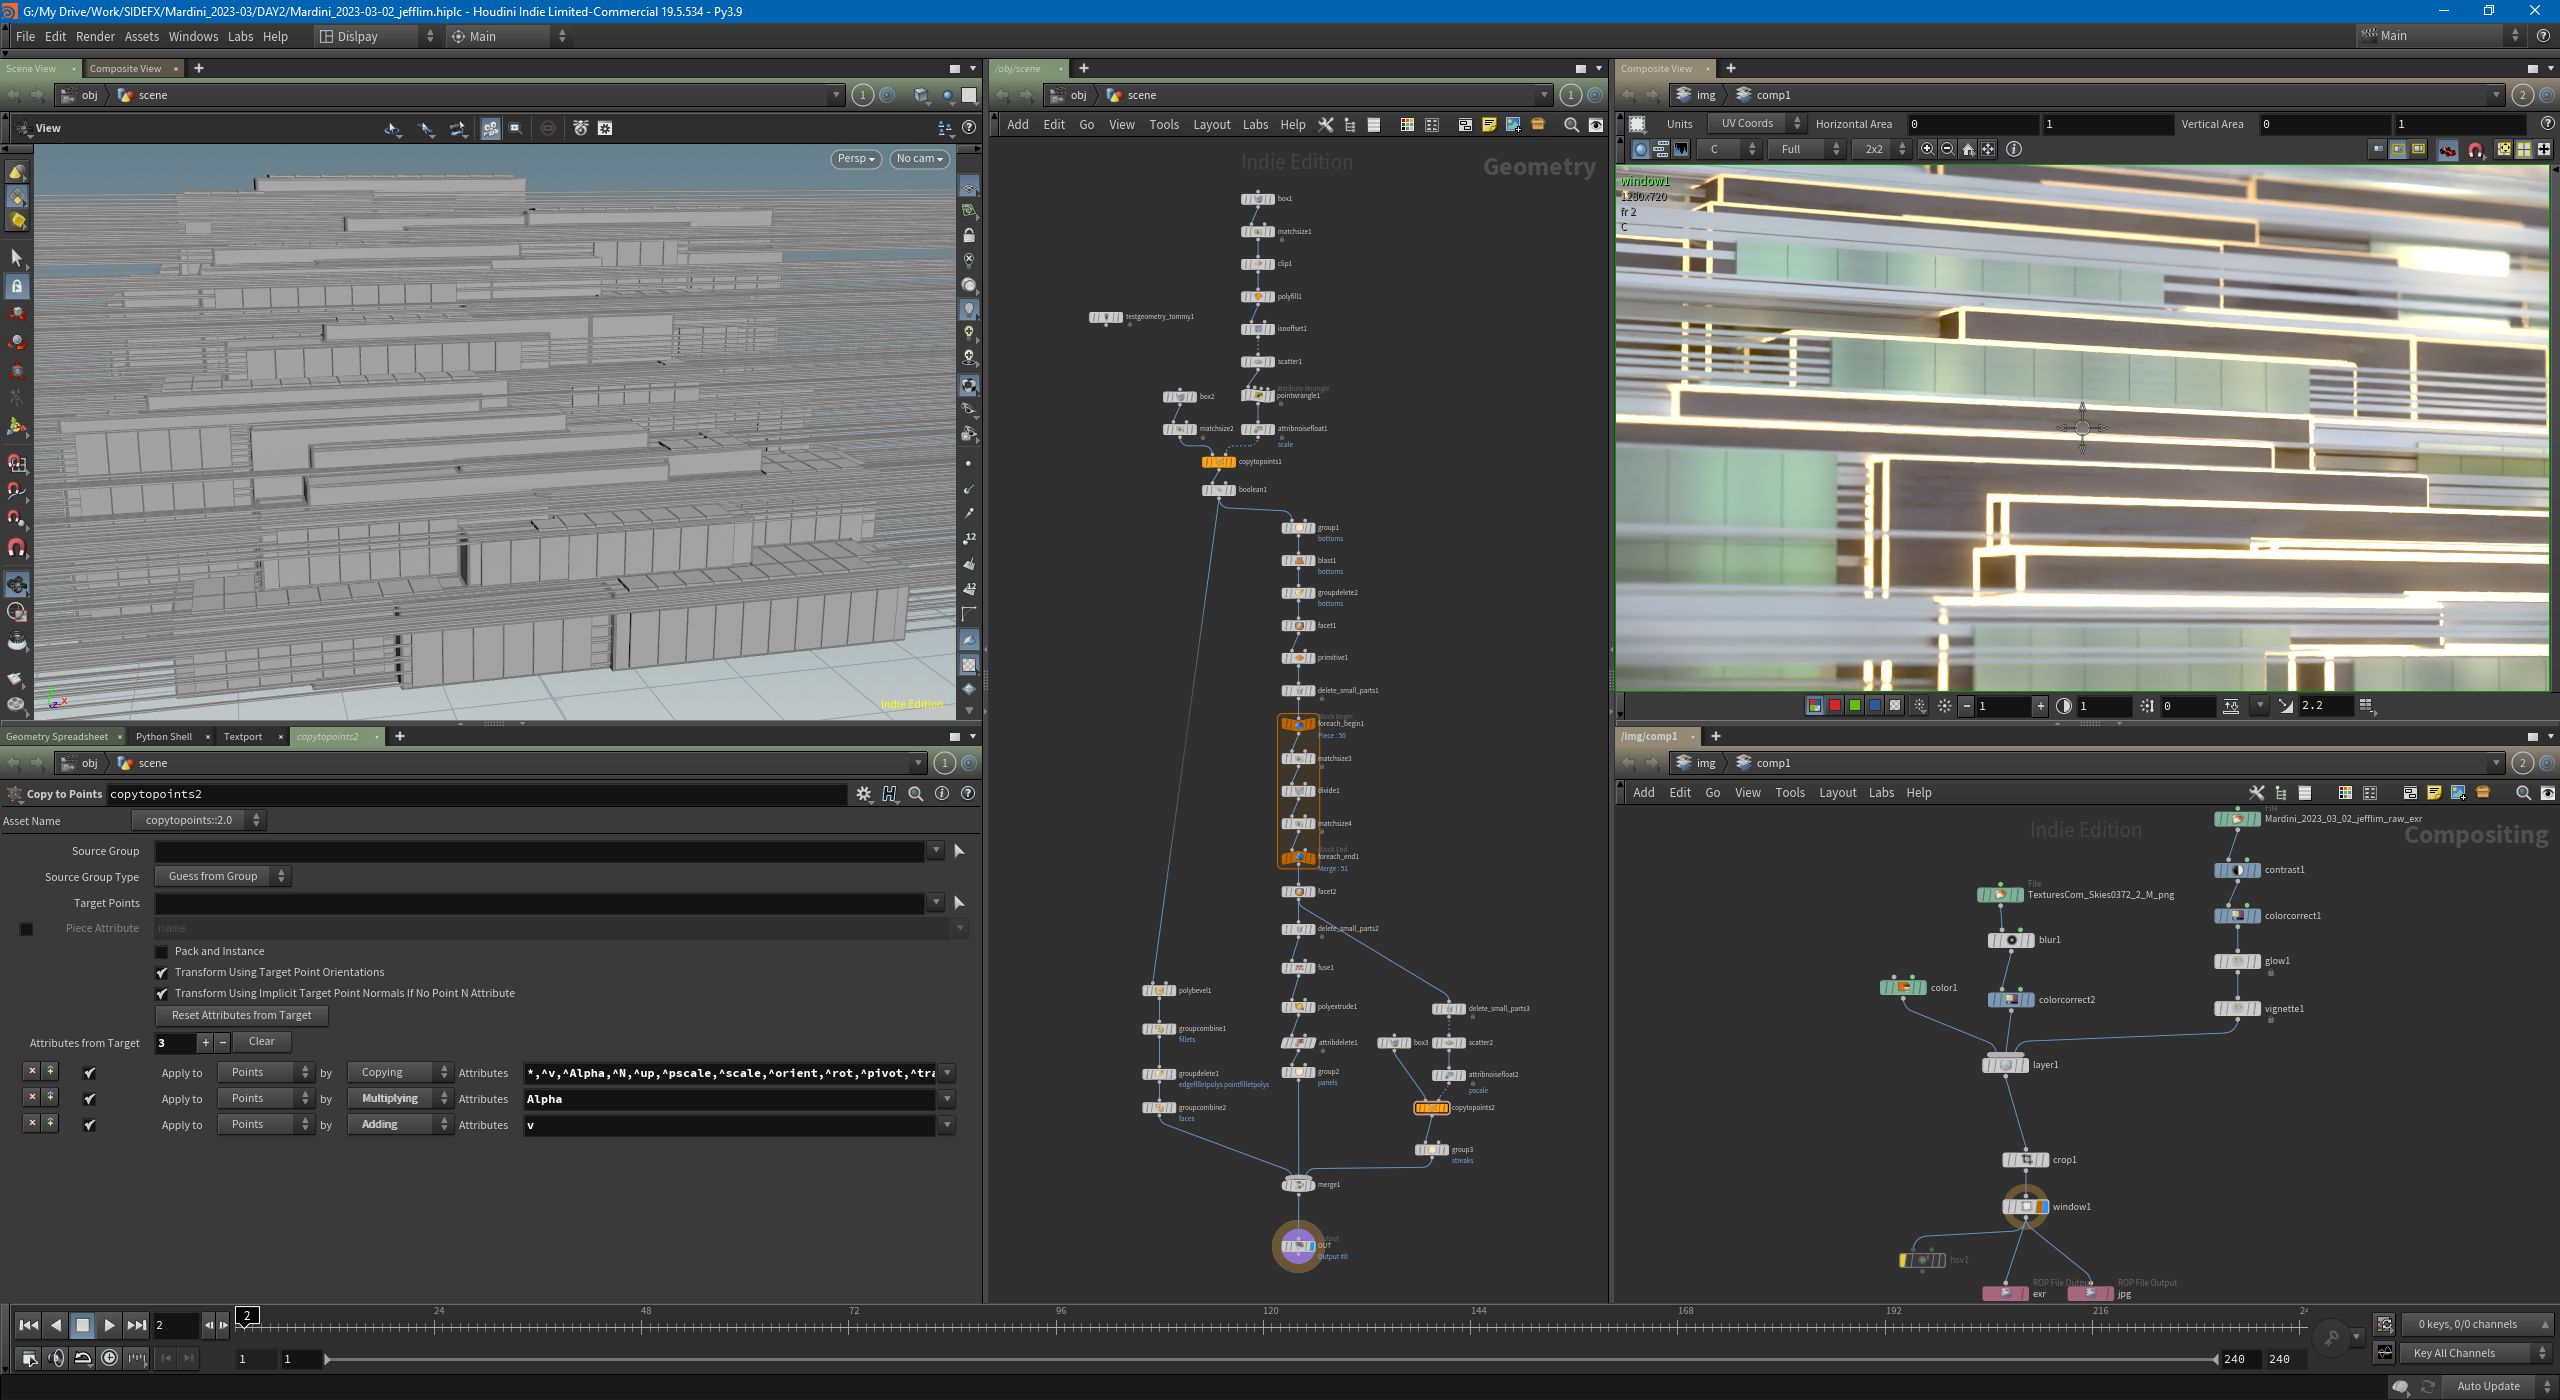Search parameters with the magnifier icon

(x=915, y=794)
